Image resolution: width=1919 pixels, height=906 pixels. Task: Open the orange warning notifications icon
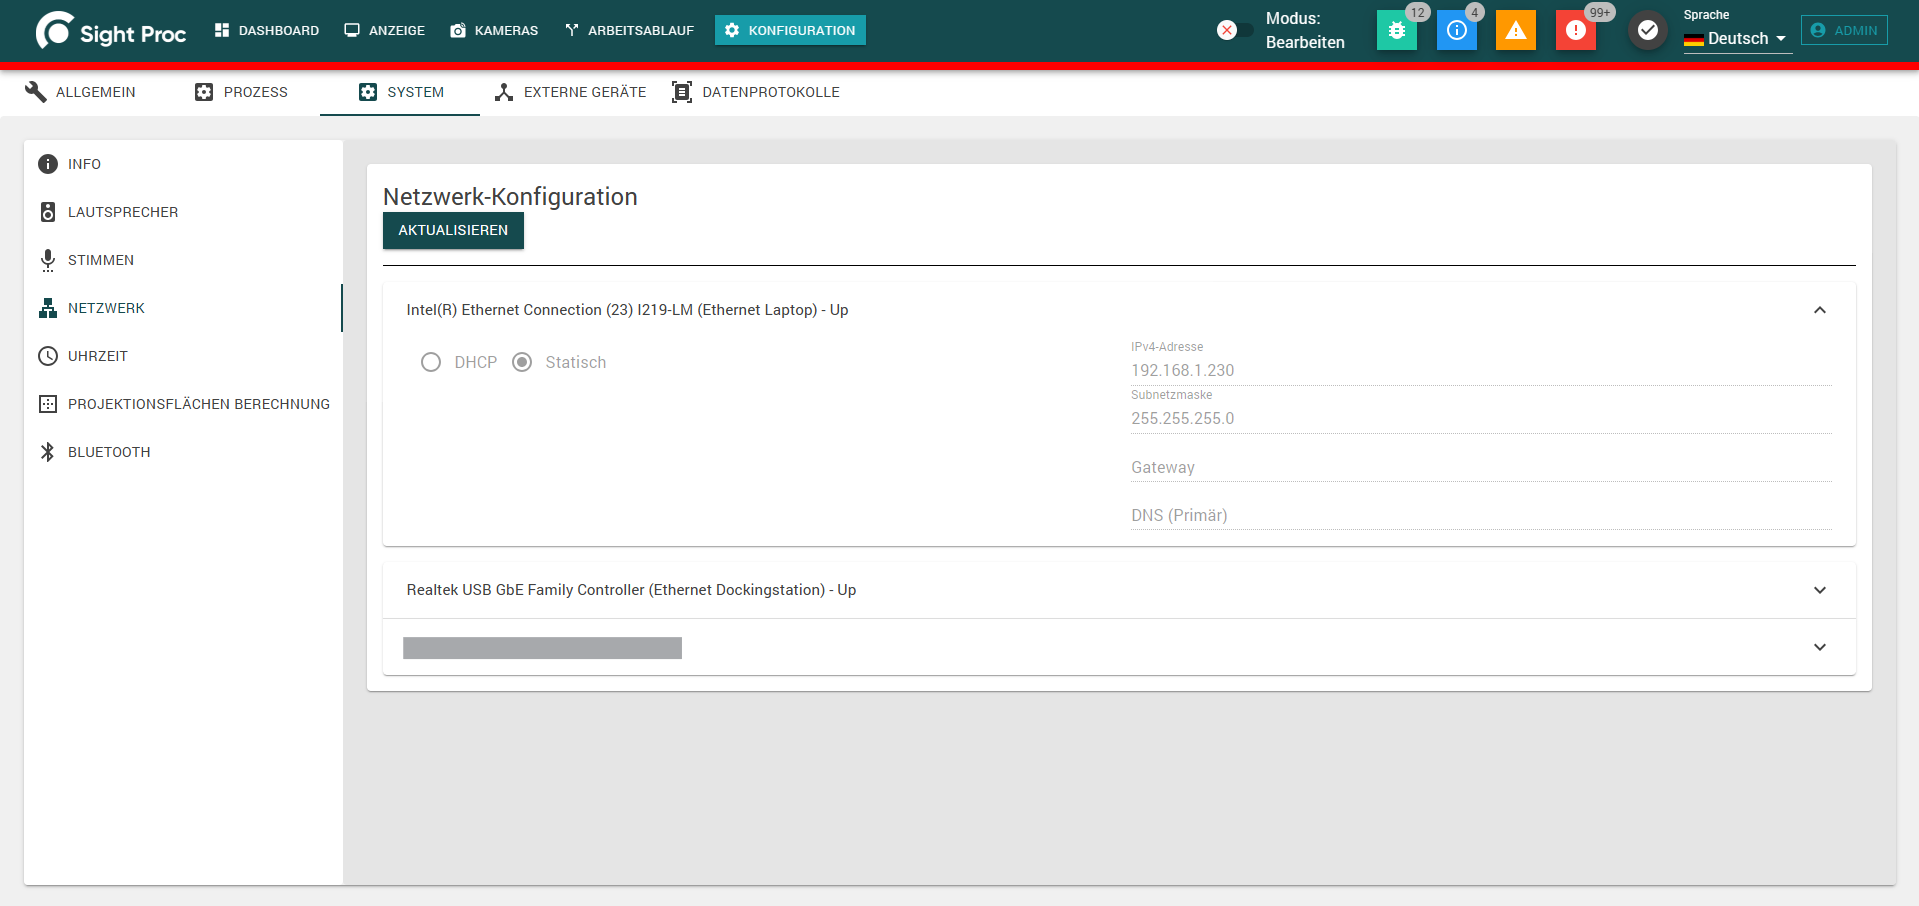(1516, 30)
